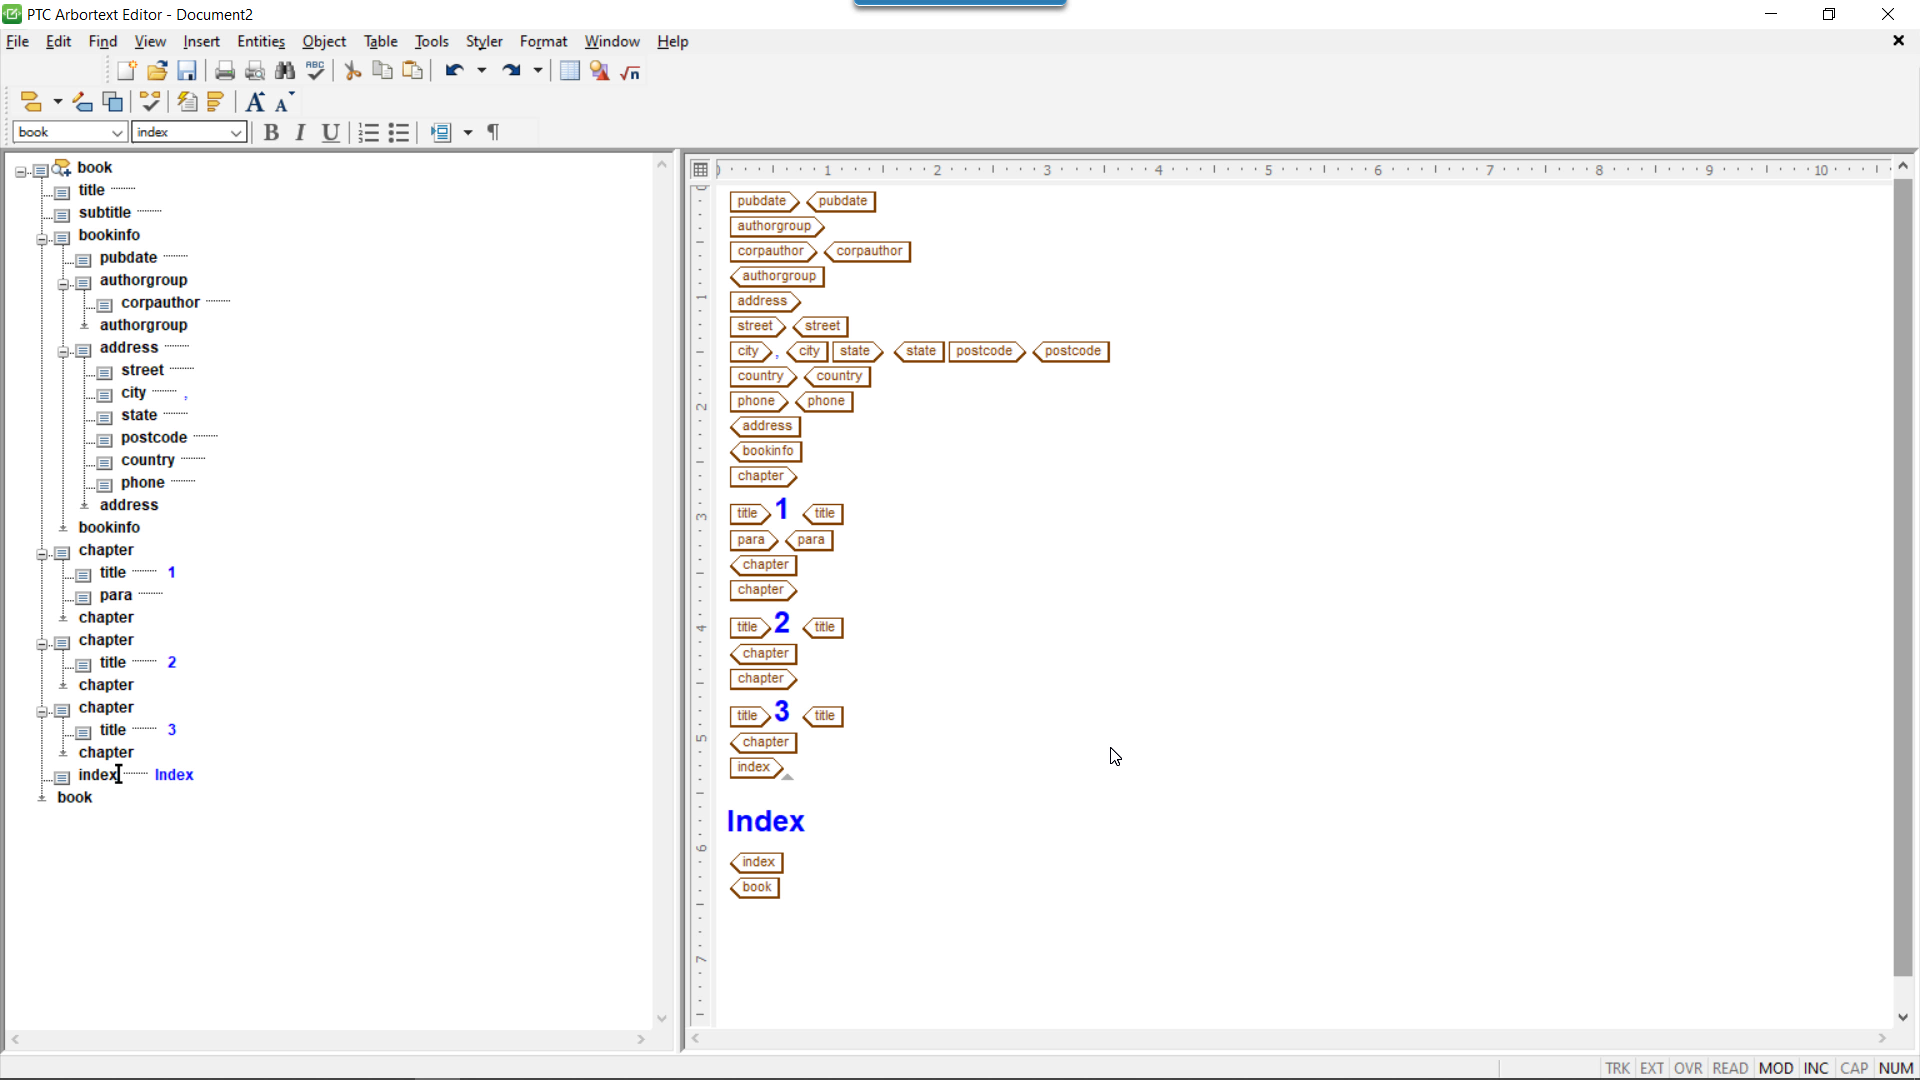
Task: Select the corpauthor row in tree
Action: point(161,303)
